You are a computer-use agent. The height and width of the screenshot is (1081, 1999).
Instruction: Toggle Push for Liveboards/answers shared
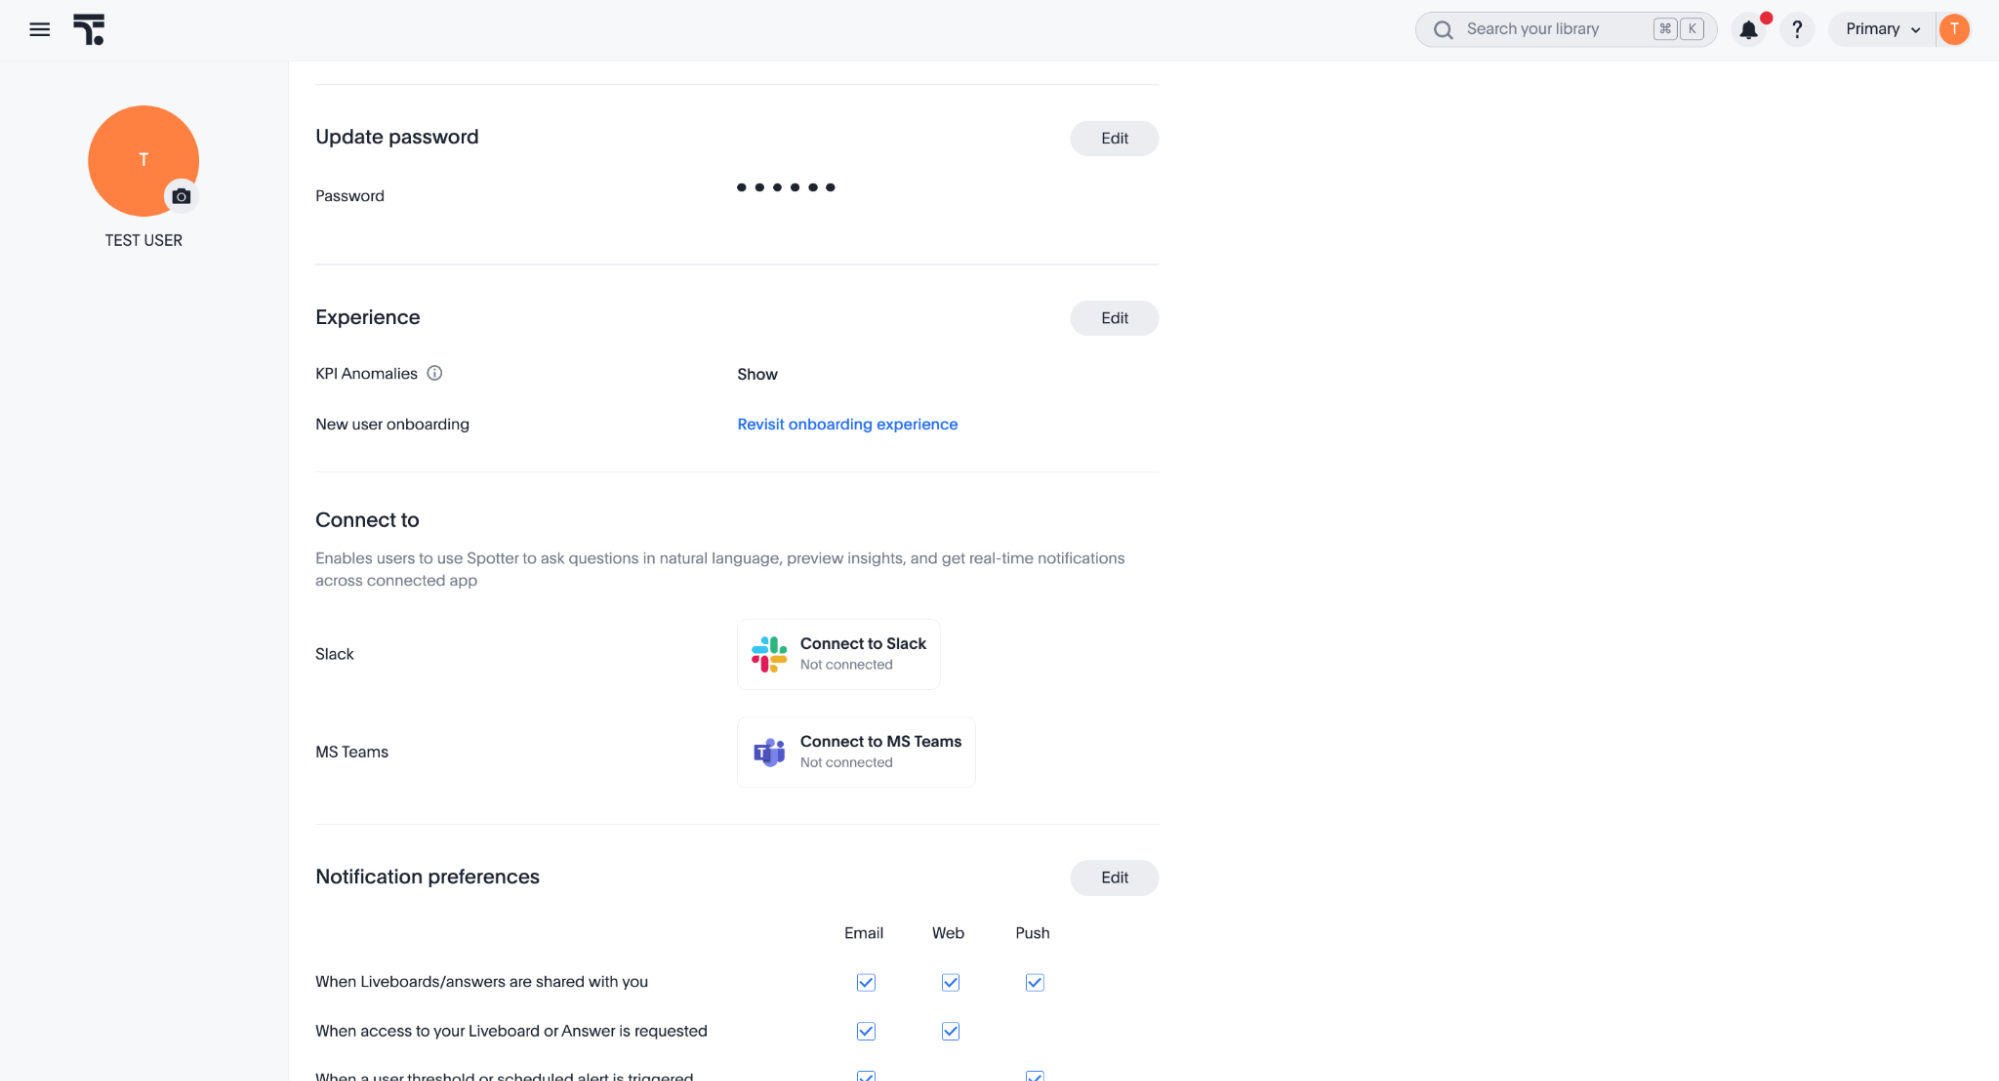1034,982
